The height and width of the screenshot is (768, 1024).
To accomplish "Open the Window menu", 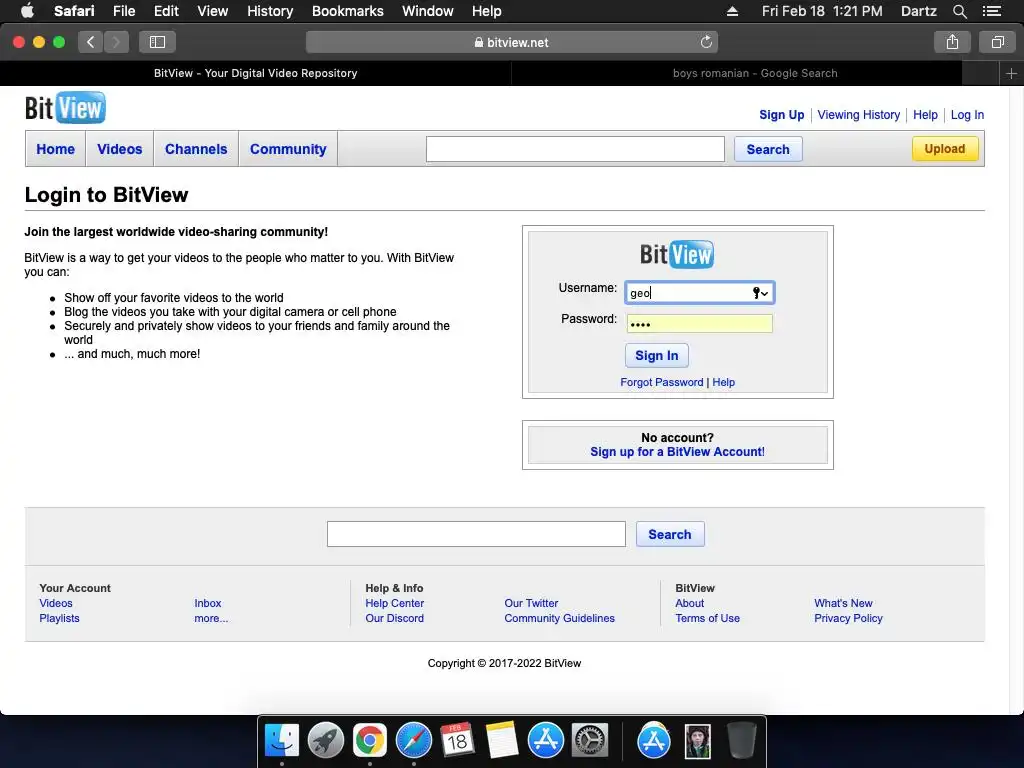I will [x=428, y=11].
